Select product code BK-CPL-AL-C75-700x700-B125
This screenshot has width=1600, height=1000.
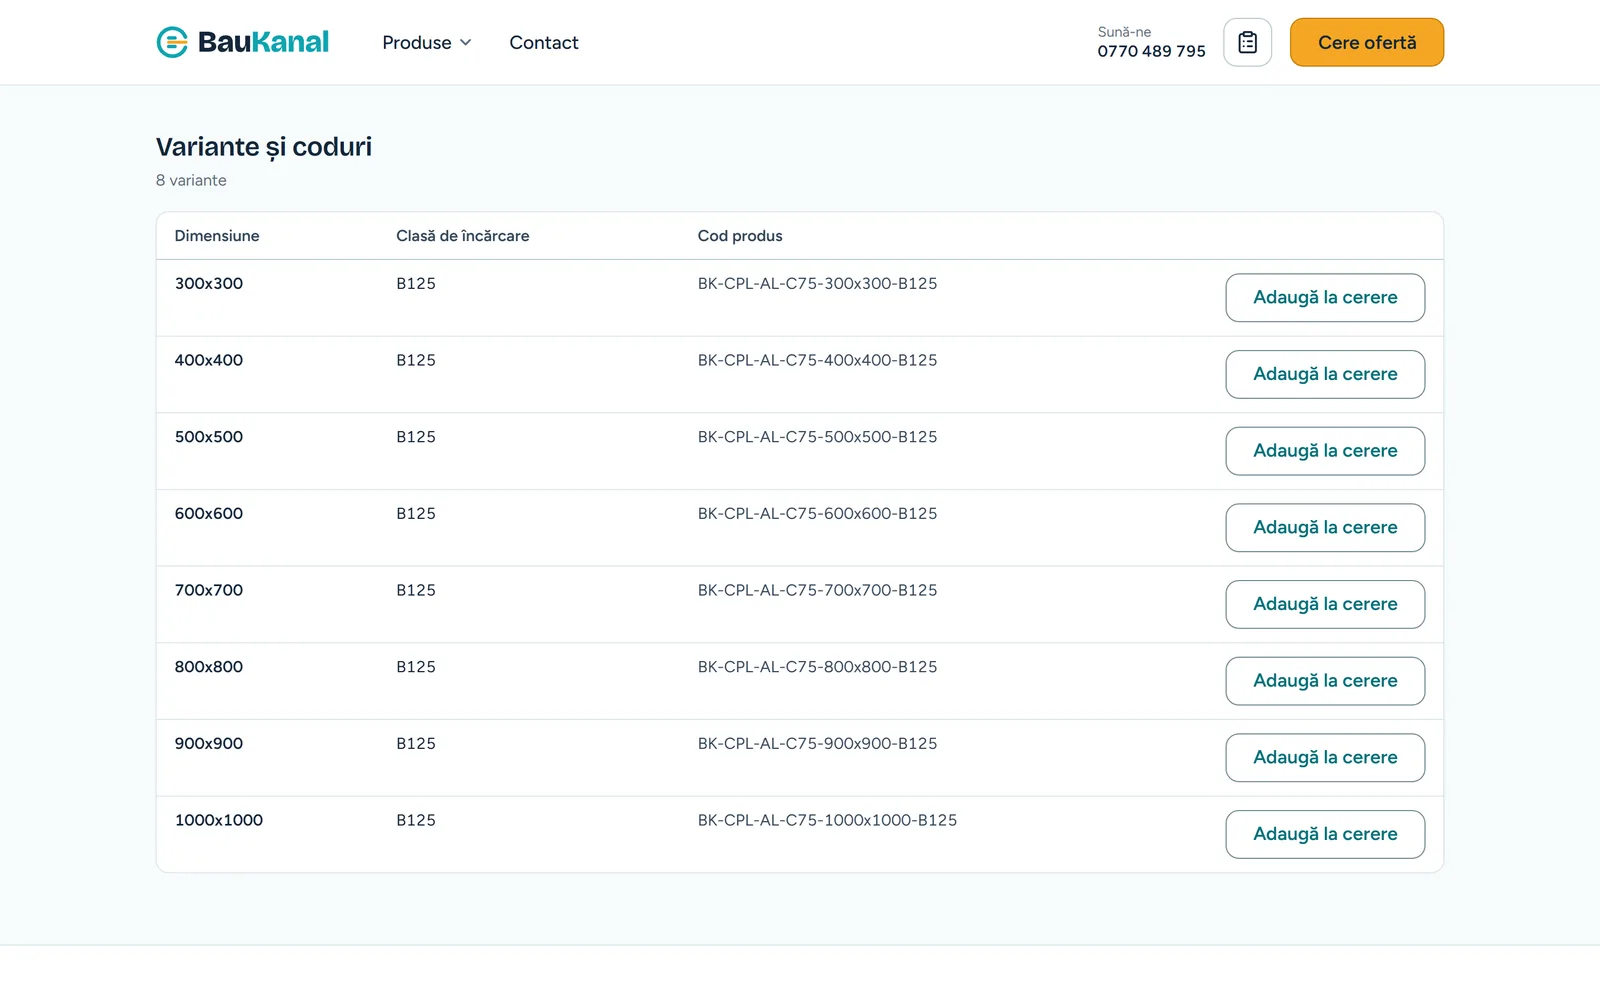point(817,590)
